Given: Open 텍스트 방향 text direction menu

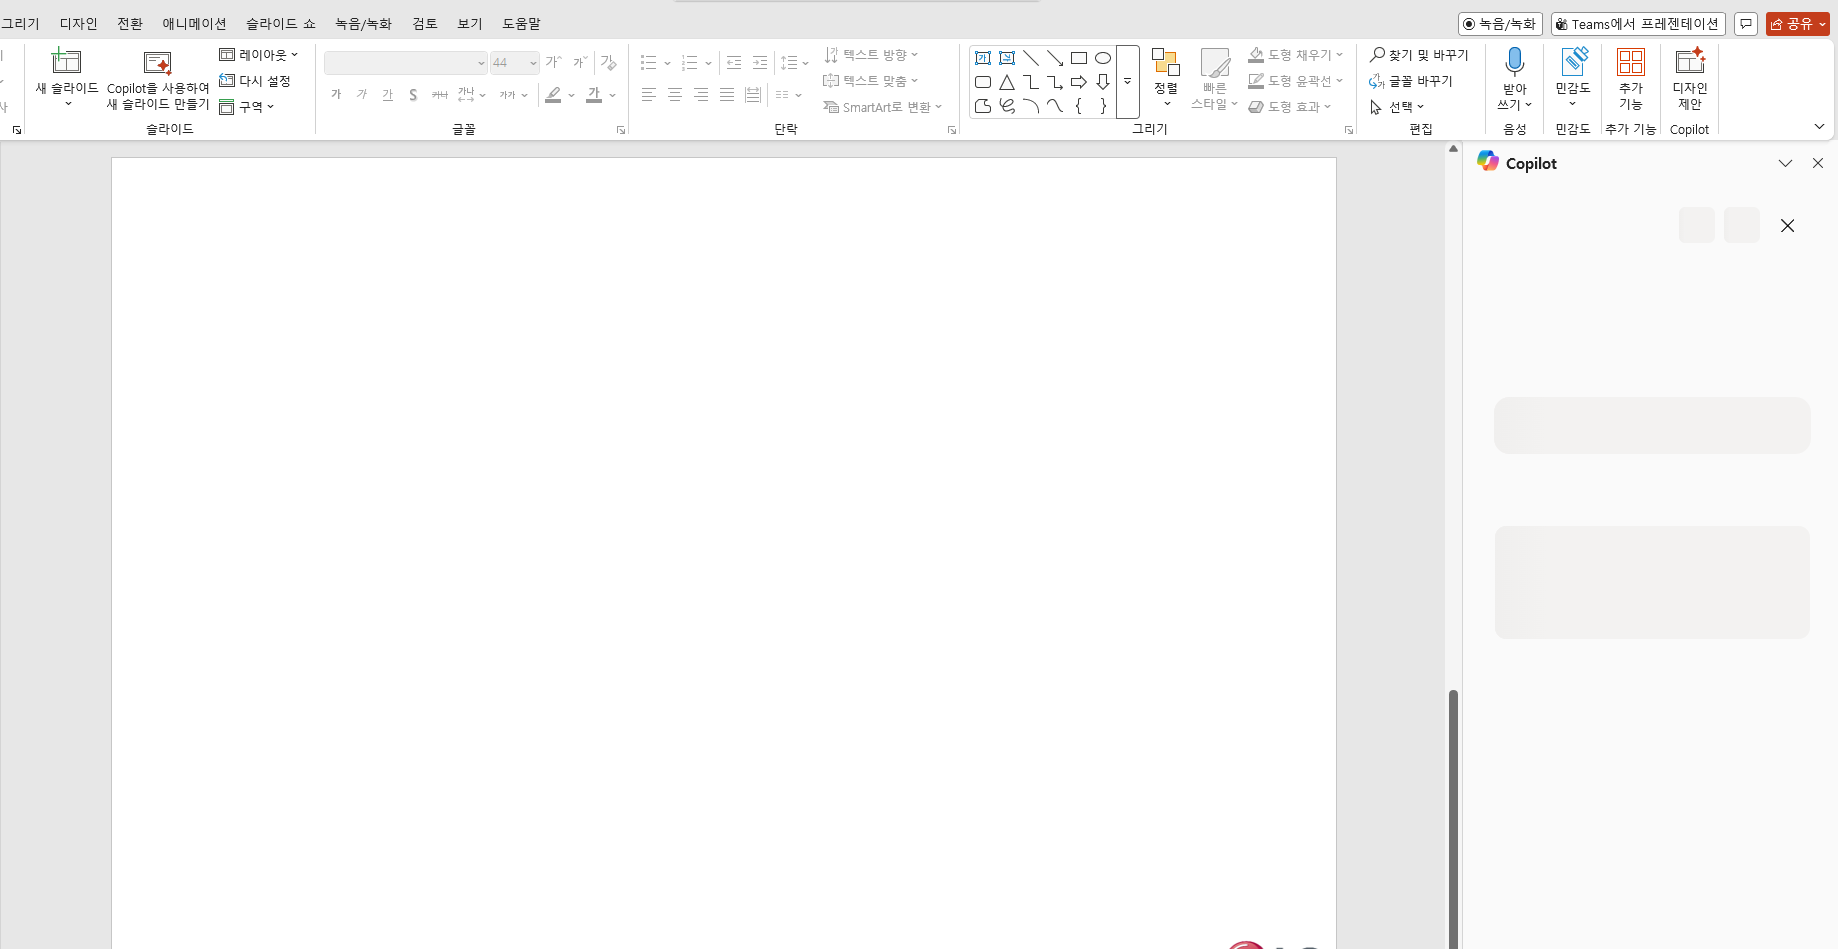Looking at the screenshot, I should (x=870, y=55).
